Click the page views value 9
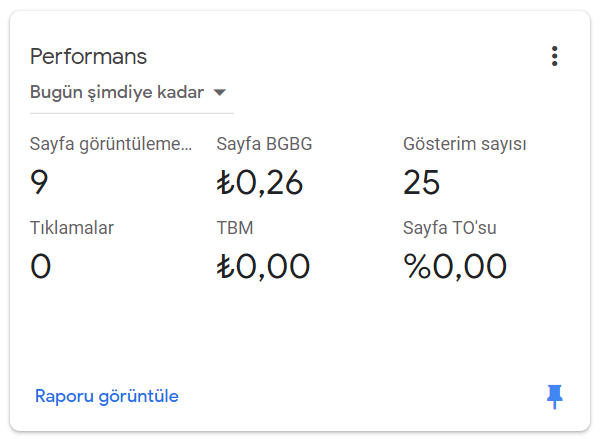 click(39, 182)
